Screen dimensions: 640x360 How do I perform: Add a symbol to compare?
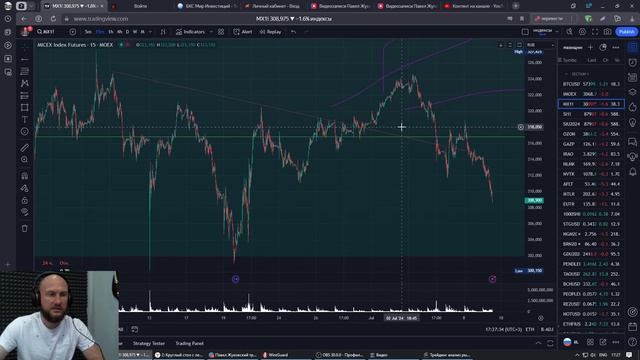point(72,32)
